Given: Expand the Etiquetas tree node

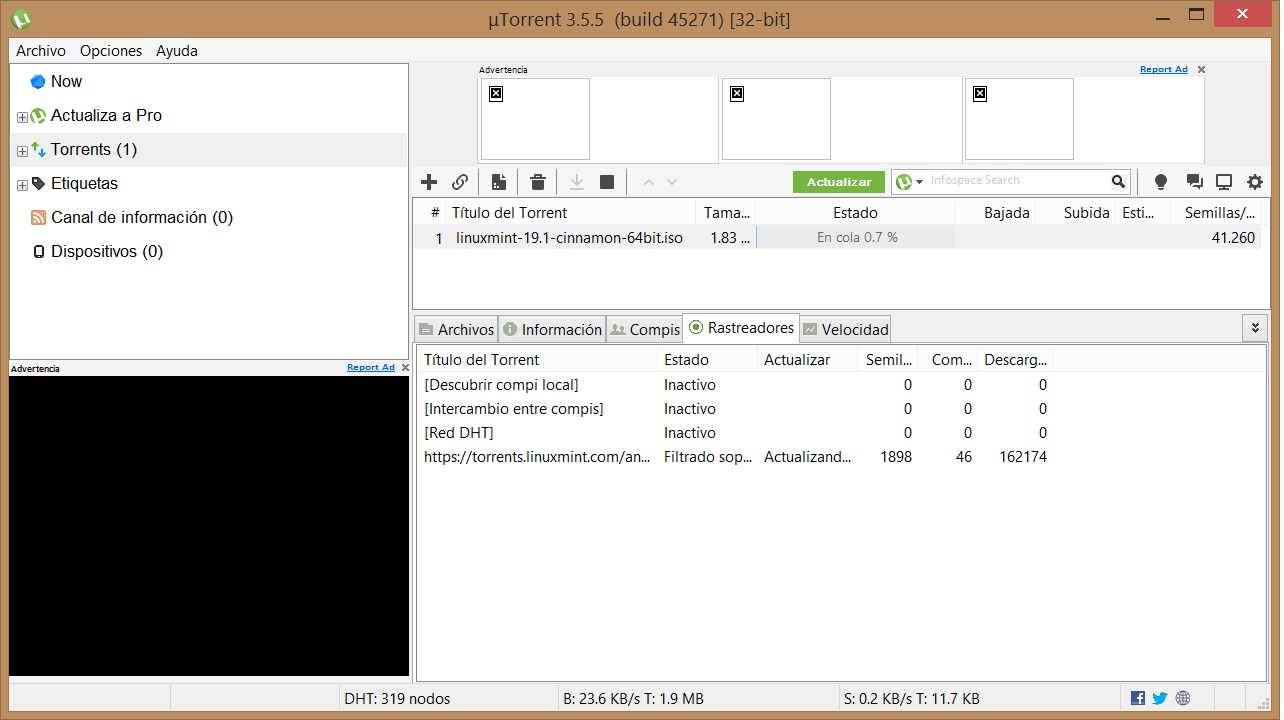Looking at the screenshot, I should [x=22, y=185].
